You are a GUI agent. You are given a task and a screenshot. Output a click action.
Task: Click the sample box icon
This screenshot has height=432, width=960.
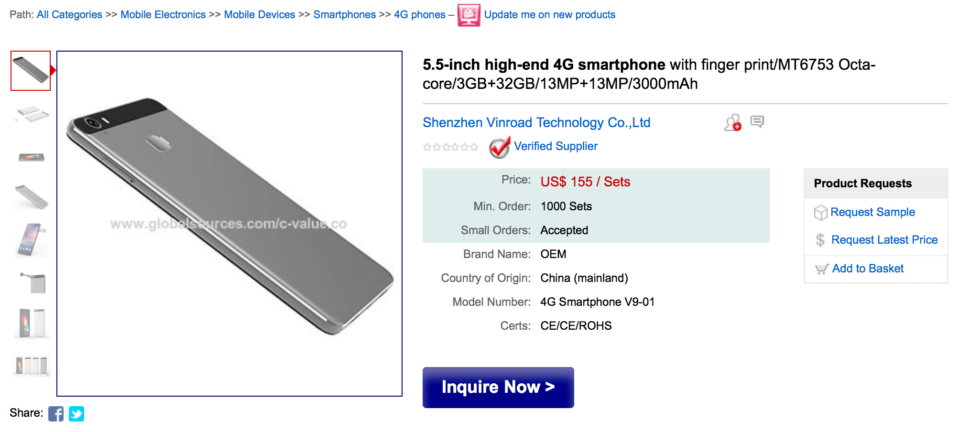tap(820, 212)
